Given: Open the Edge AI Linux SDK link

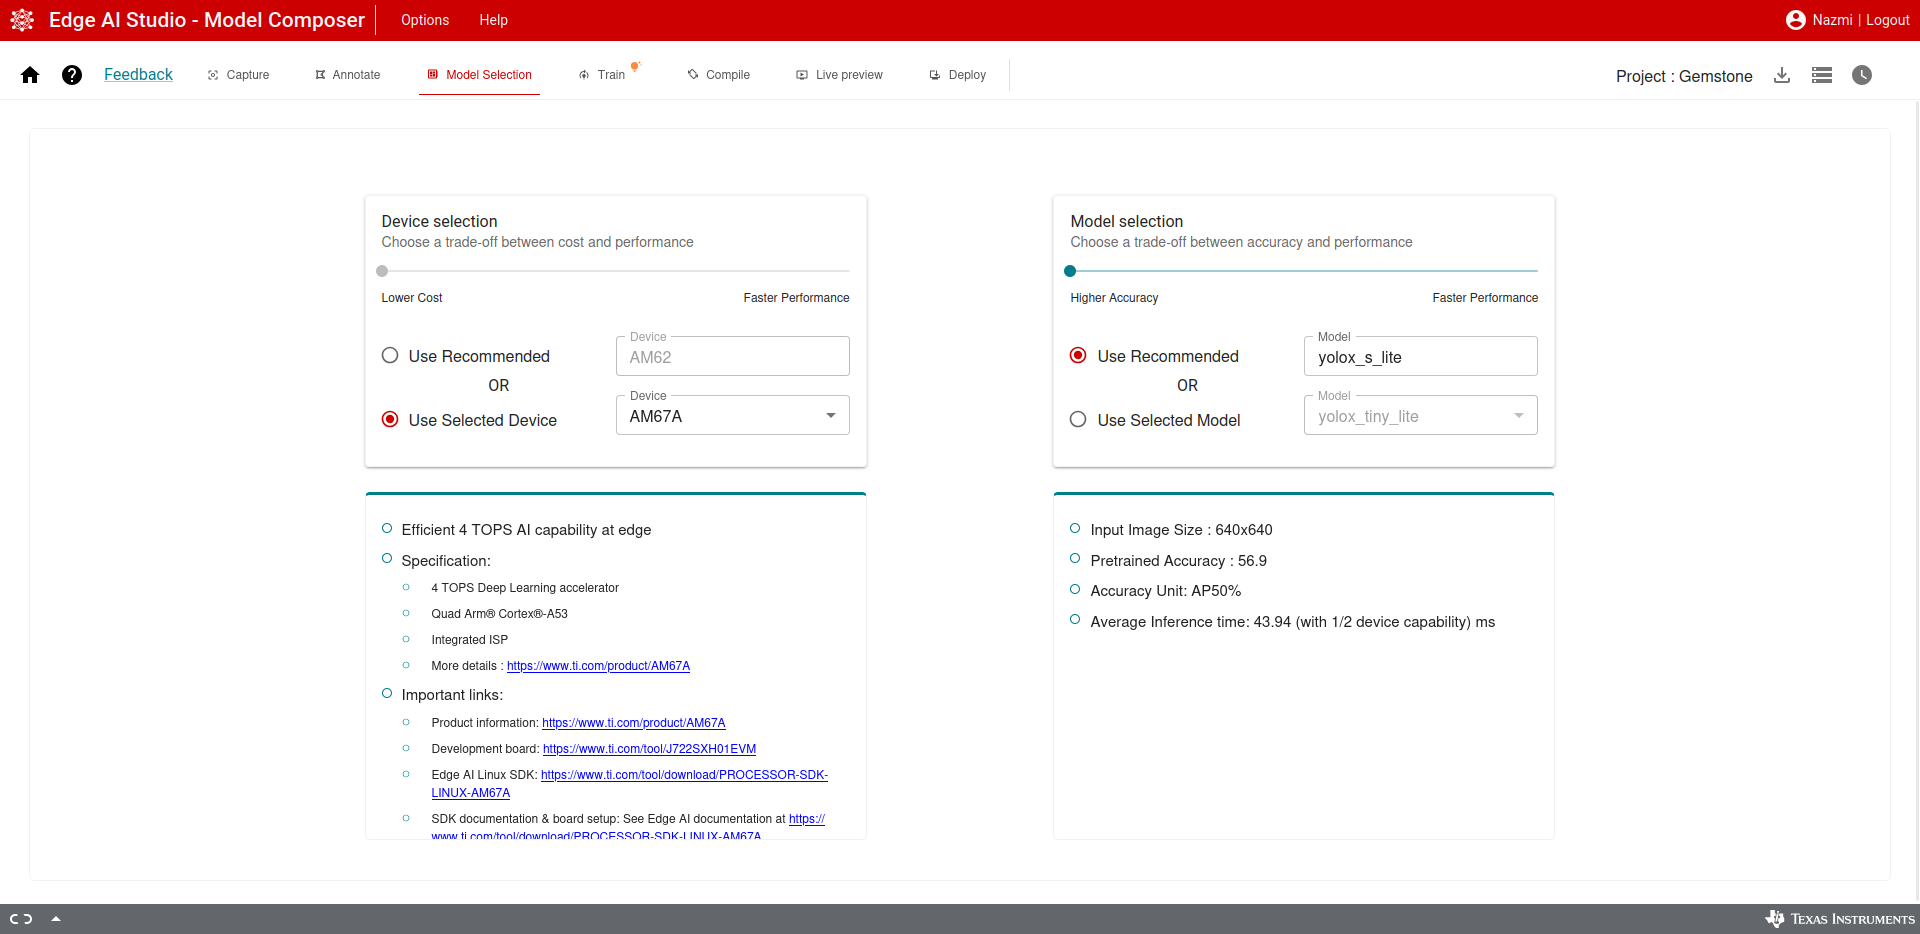Looking at the screenshot, I should [684, 775].
